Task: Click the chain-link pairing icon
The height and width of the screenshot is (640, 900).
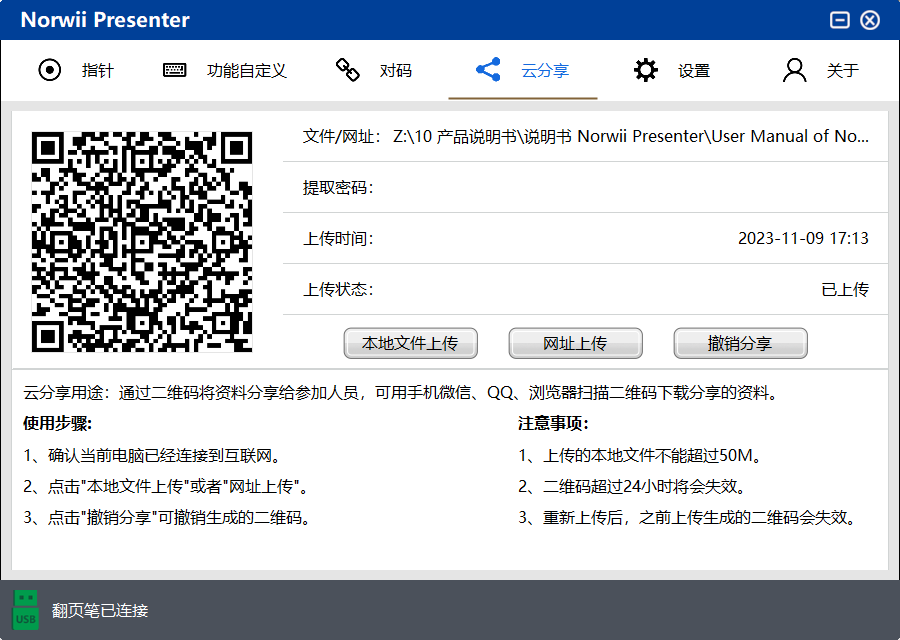Action: click(347, 70)
